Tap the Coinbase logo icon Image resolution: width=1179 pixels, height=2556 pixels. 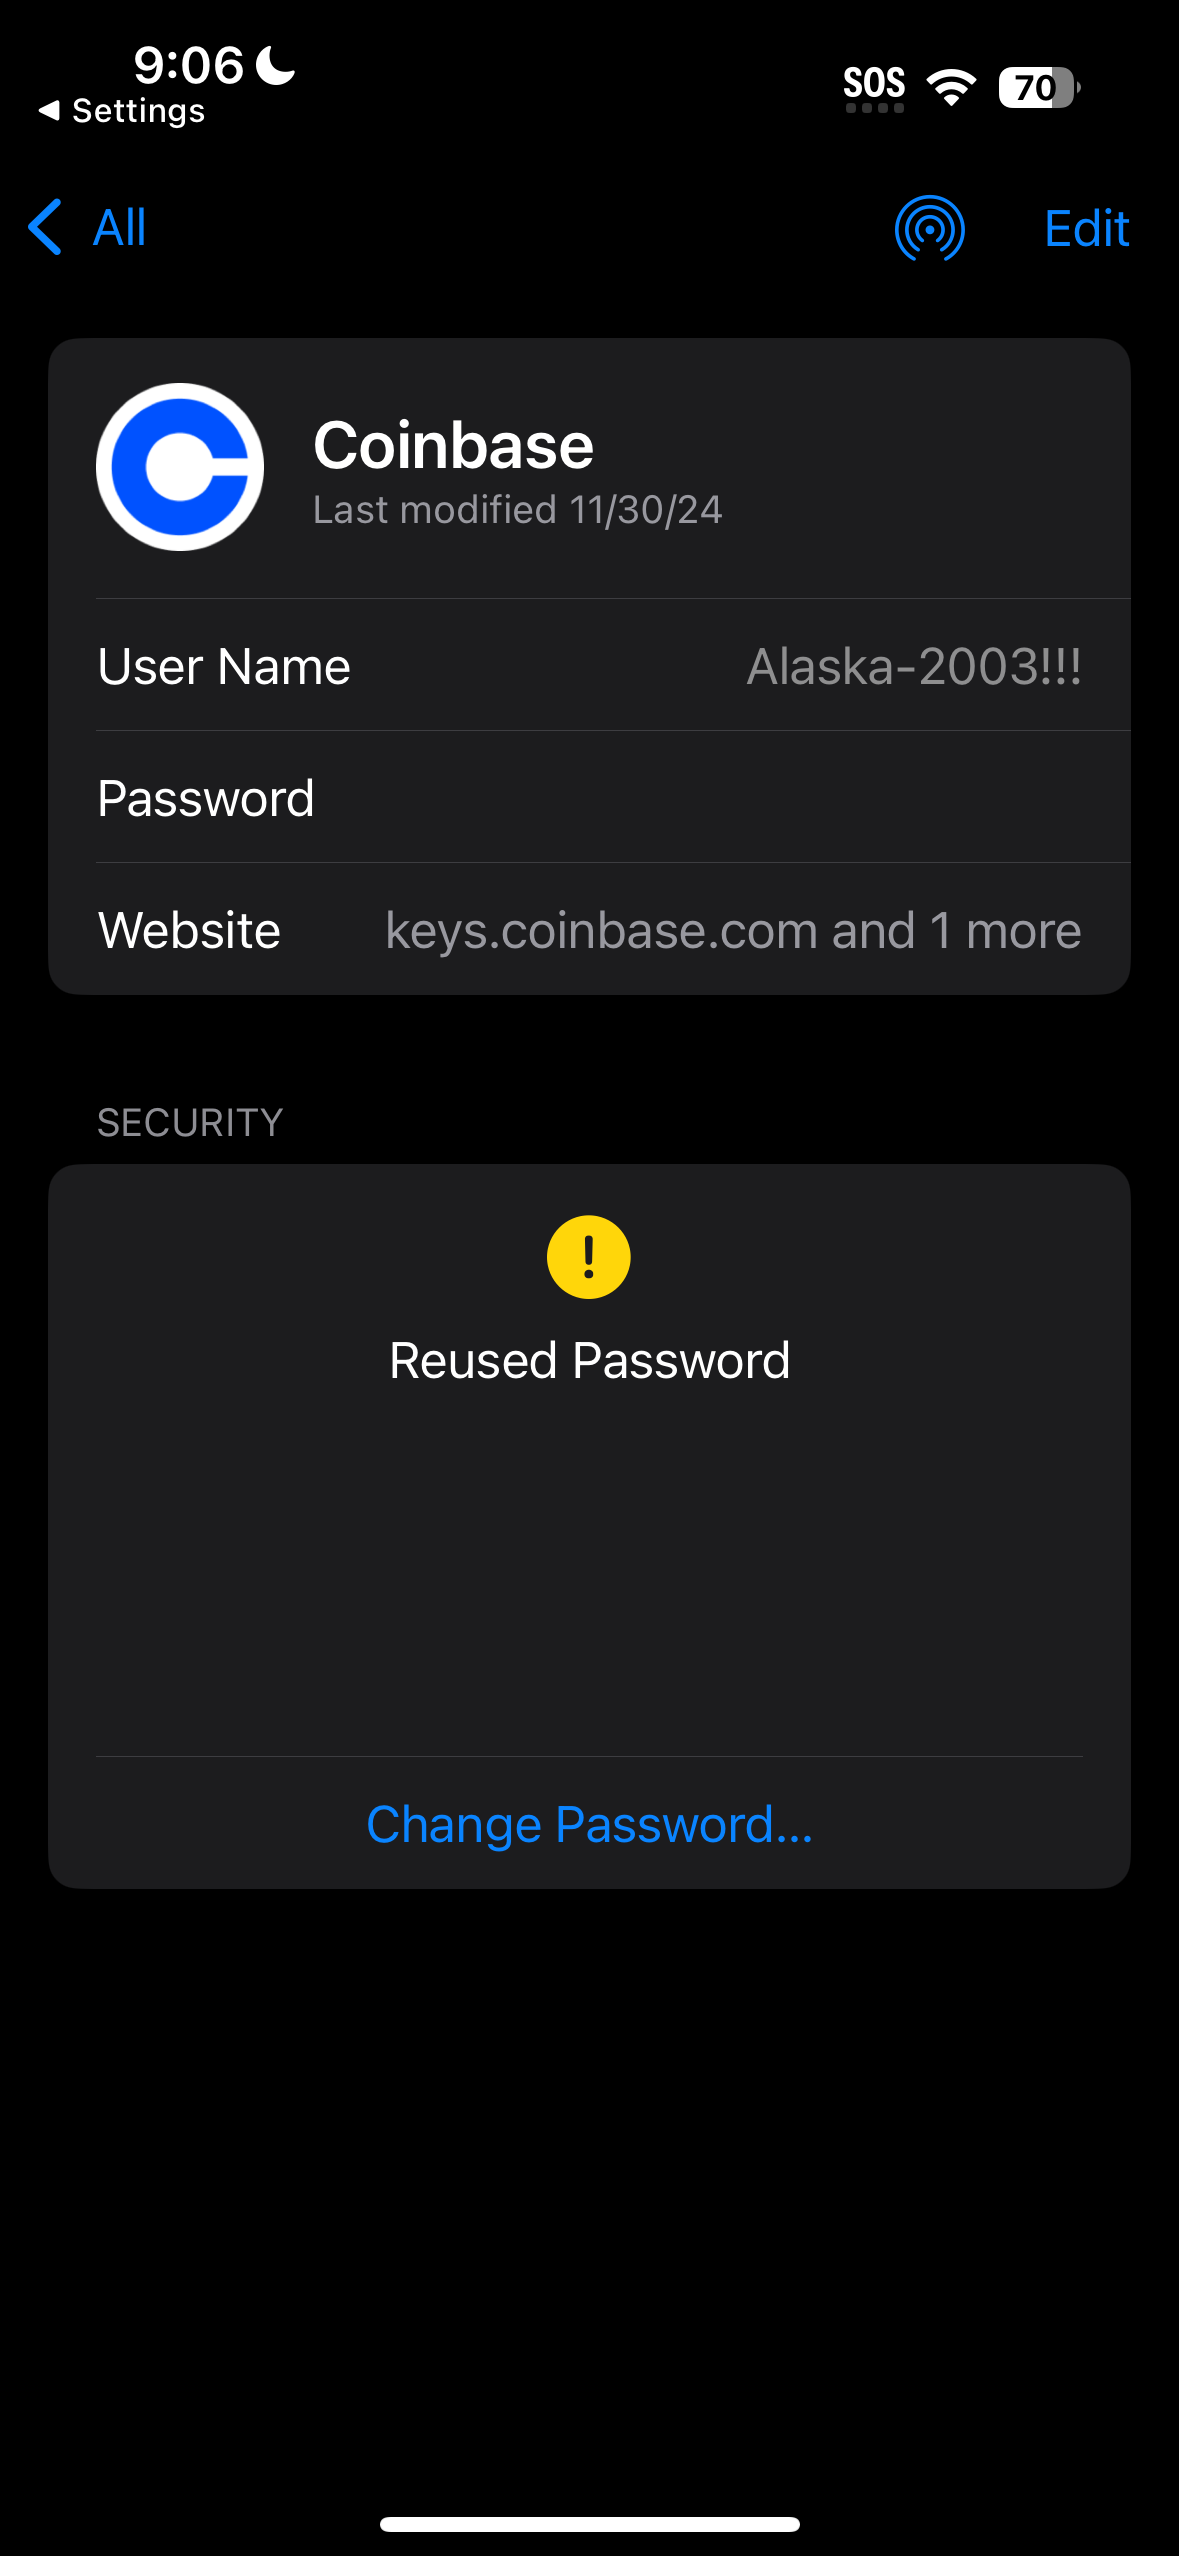click(180, 467)
